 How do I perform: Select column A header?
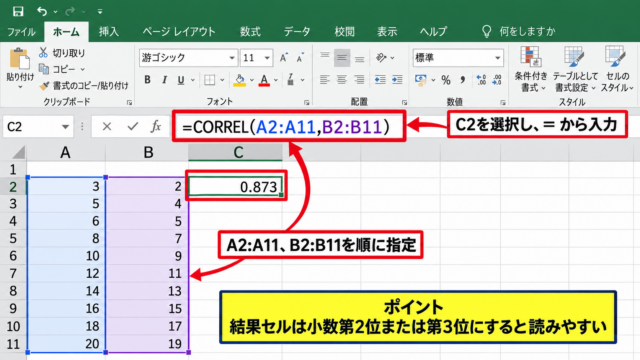pyautogui.click(x=65, y=152)
